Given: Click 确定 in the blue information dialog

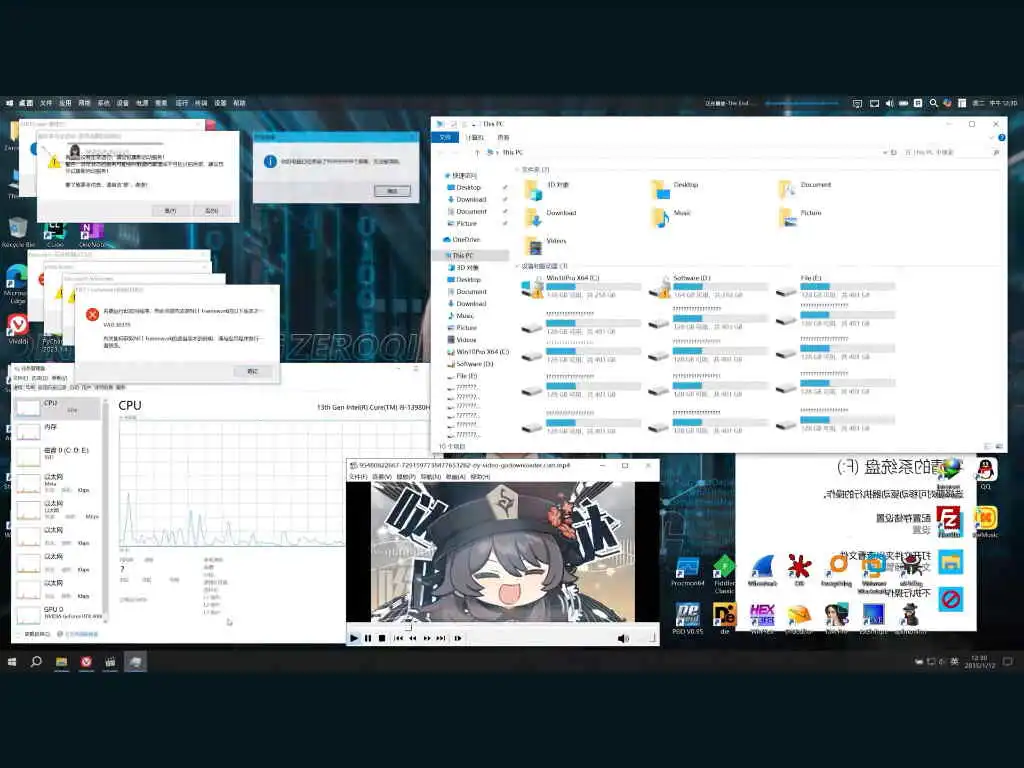Looking at the screenshot, I should [392, 191].
